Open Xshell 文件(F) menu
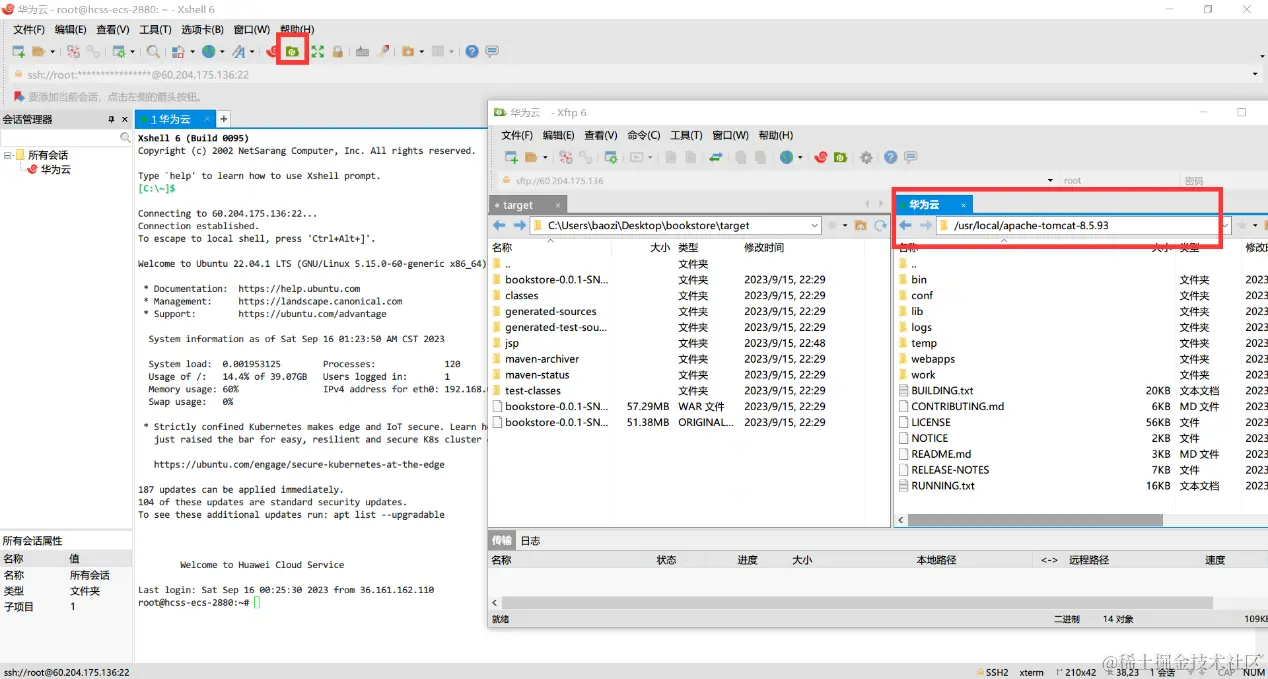The height and width of the screenshot is (679, 1268). click(x=28, y=30)
